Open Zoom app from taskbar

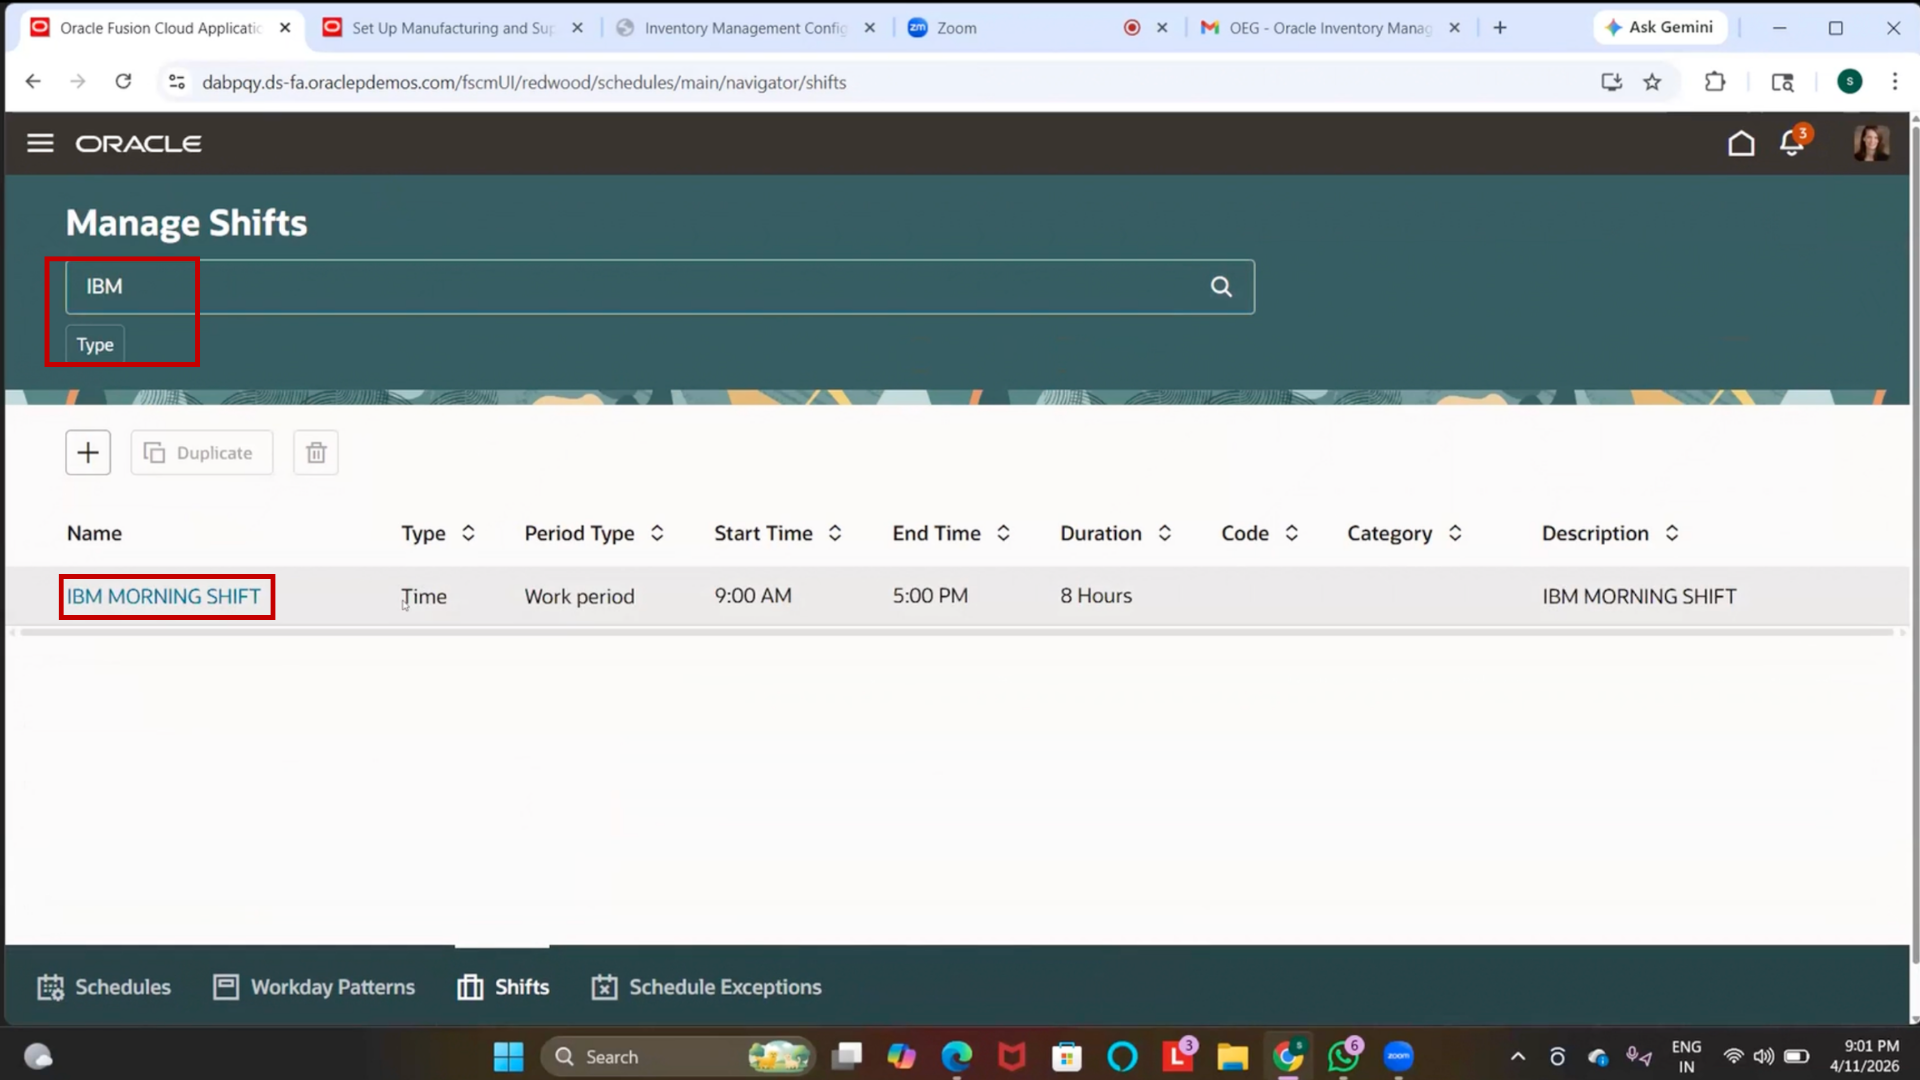point(1398,1056)
